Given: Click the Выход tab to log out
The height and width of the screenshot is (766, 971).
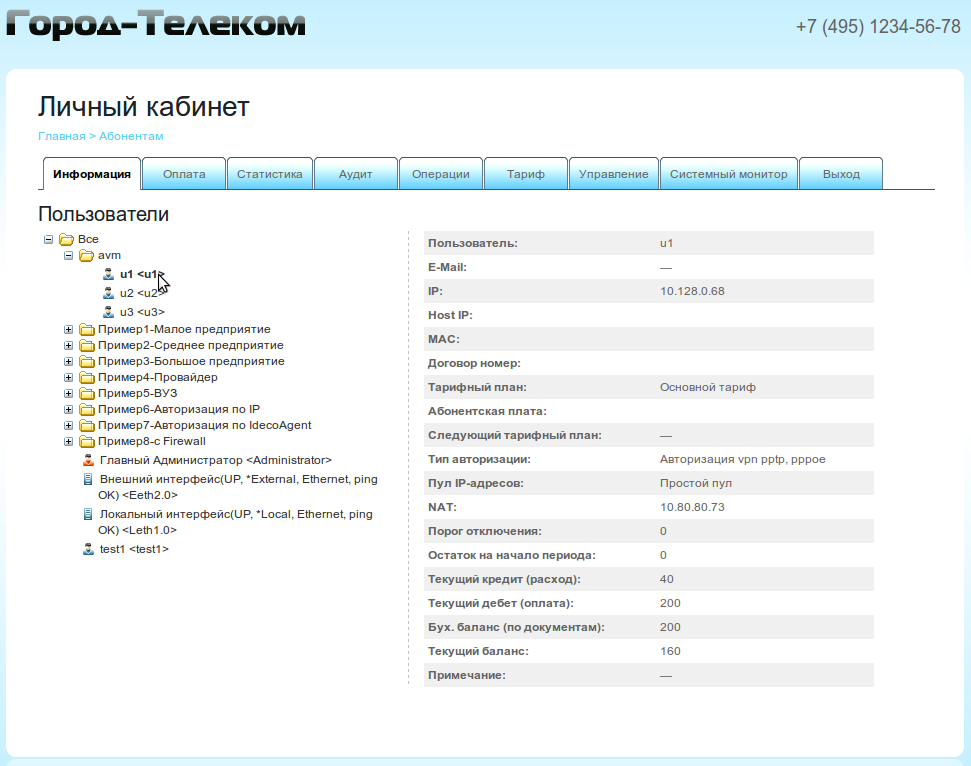Looking at the screenshot, I should click(841, 174).
